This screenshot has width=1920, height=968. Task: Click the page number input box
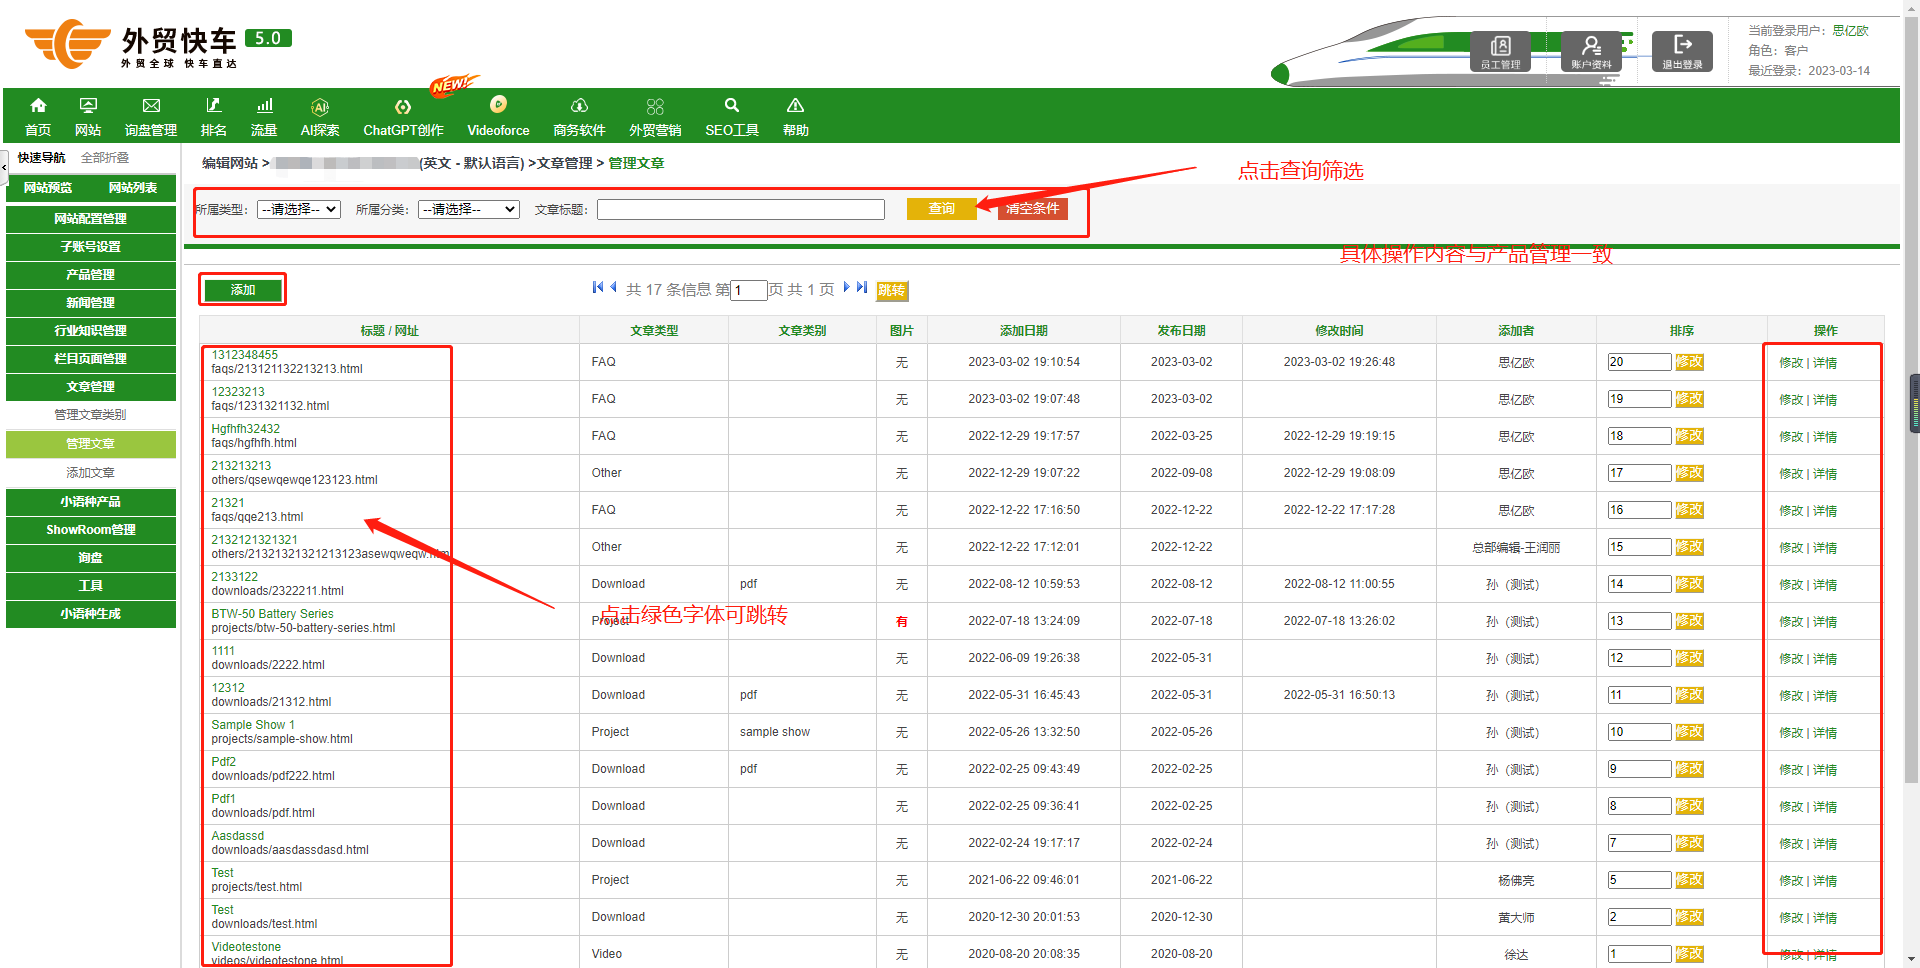(749, 291)
